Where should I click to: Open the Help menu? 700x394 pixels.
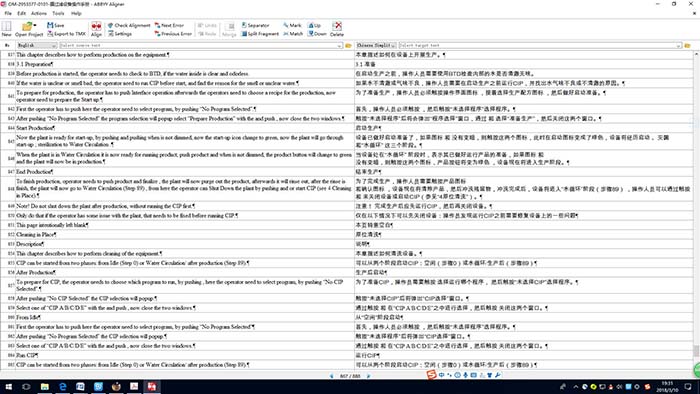[x=76, y=13]
